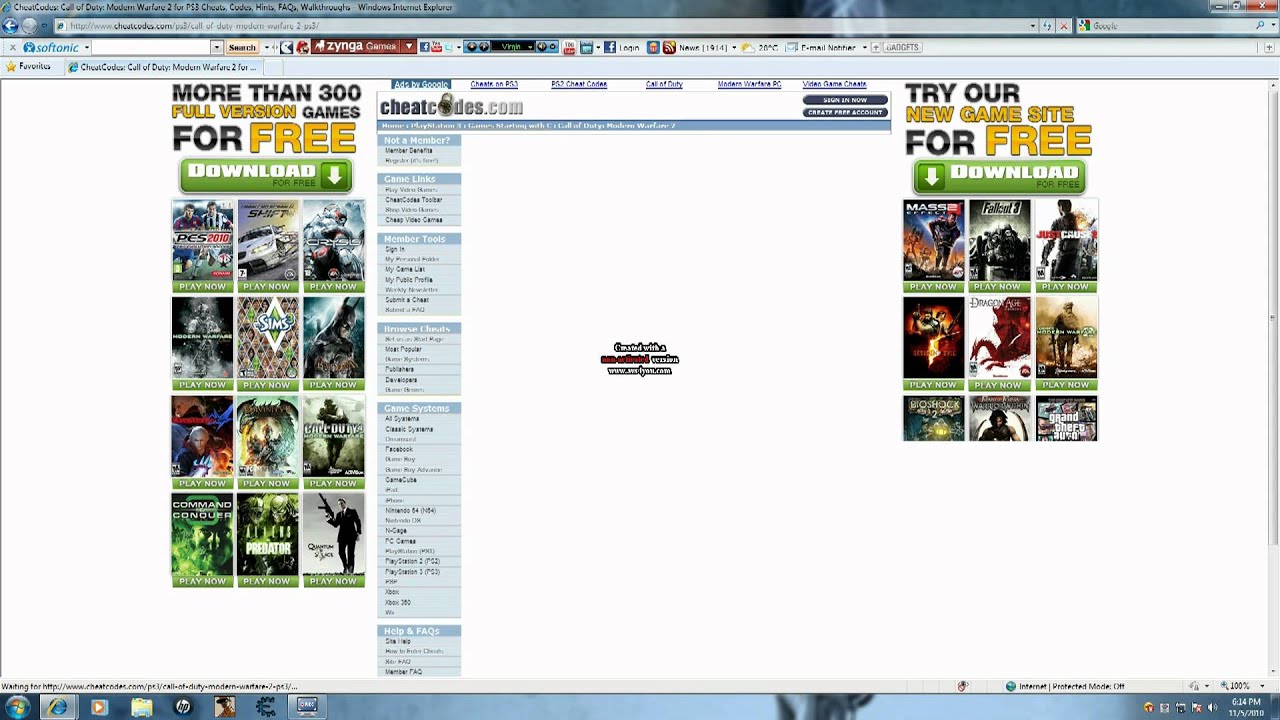Viewport: 1280px width, 720px height.
Task: Close the Softonic toolbar X
Action: [x=12, y=47]
